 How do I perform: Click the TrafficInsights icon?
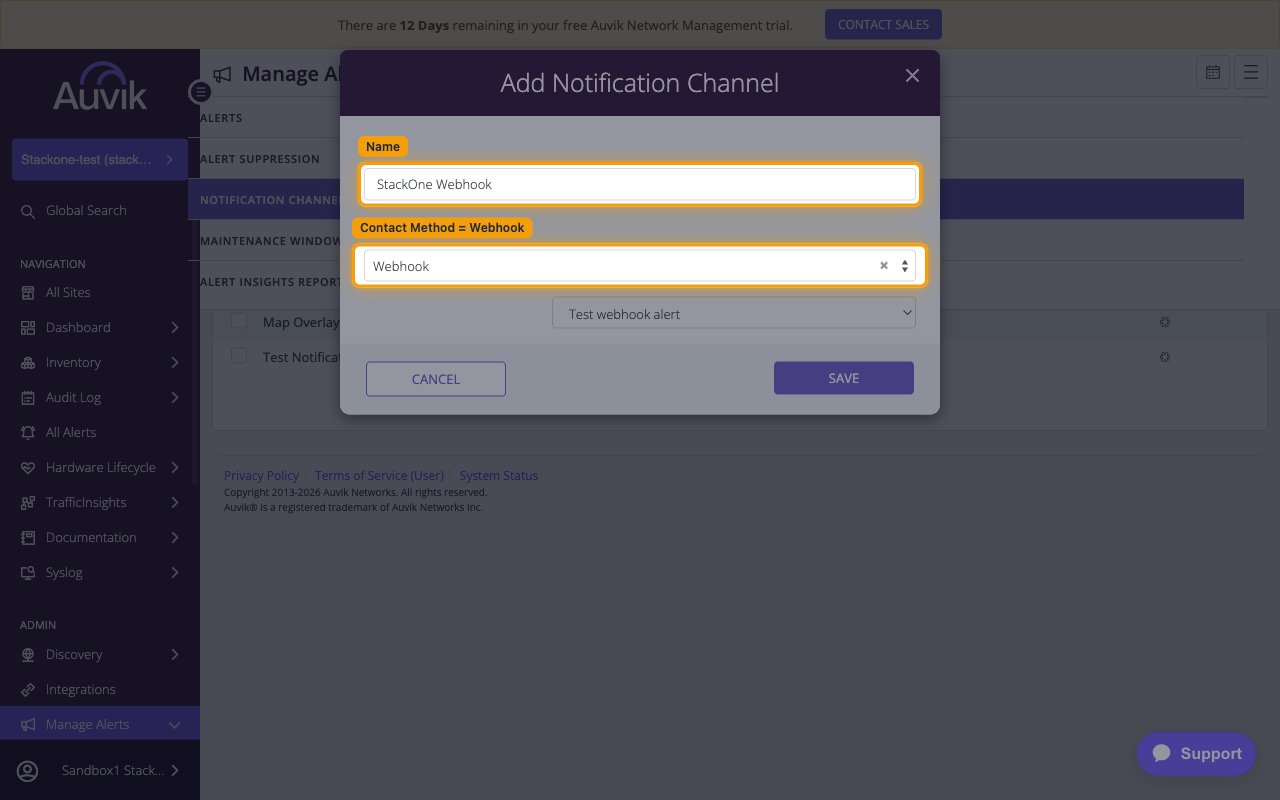click(28, 503)
